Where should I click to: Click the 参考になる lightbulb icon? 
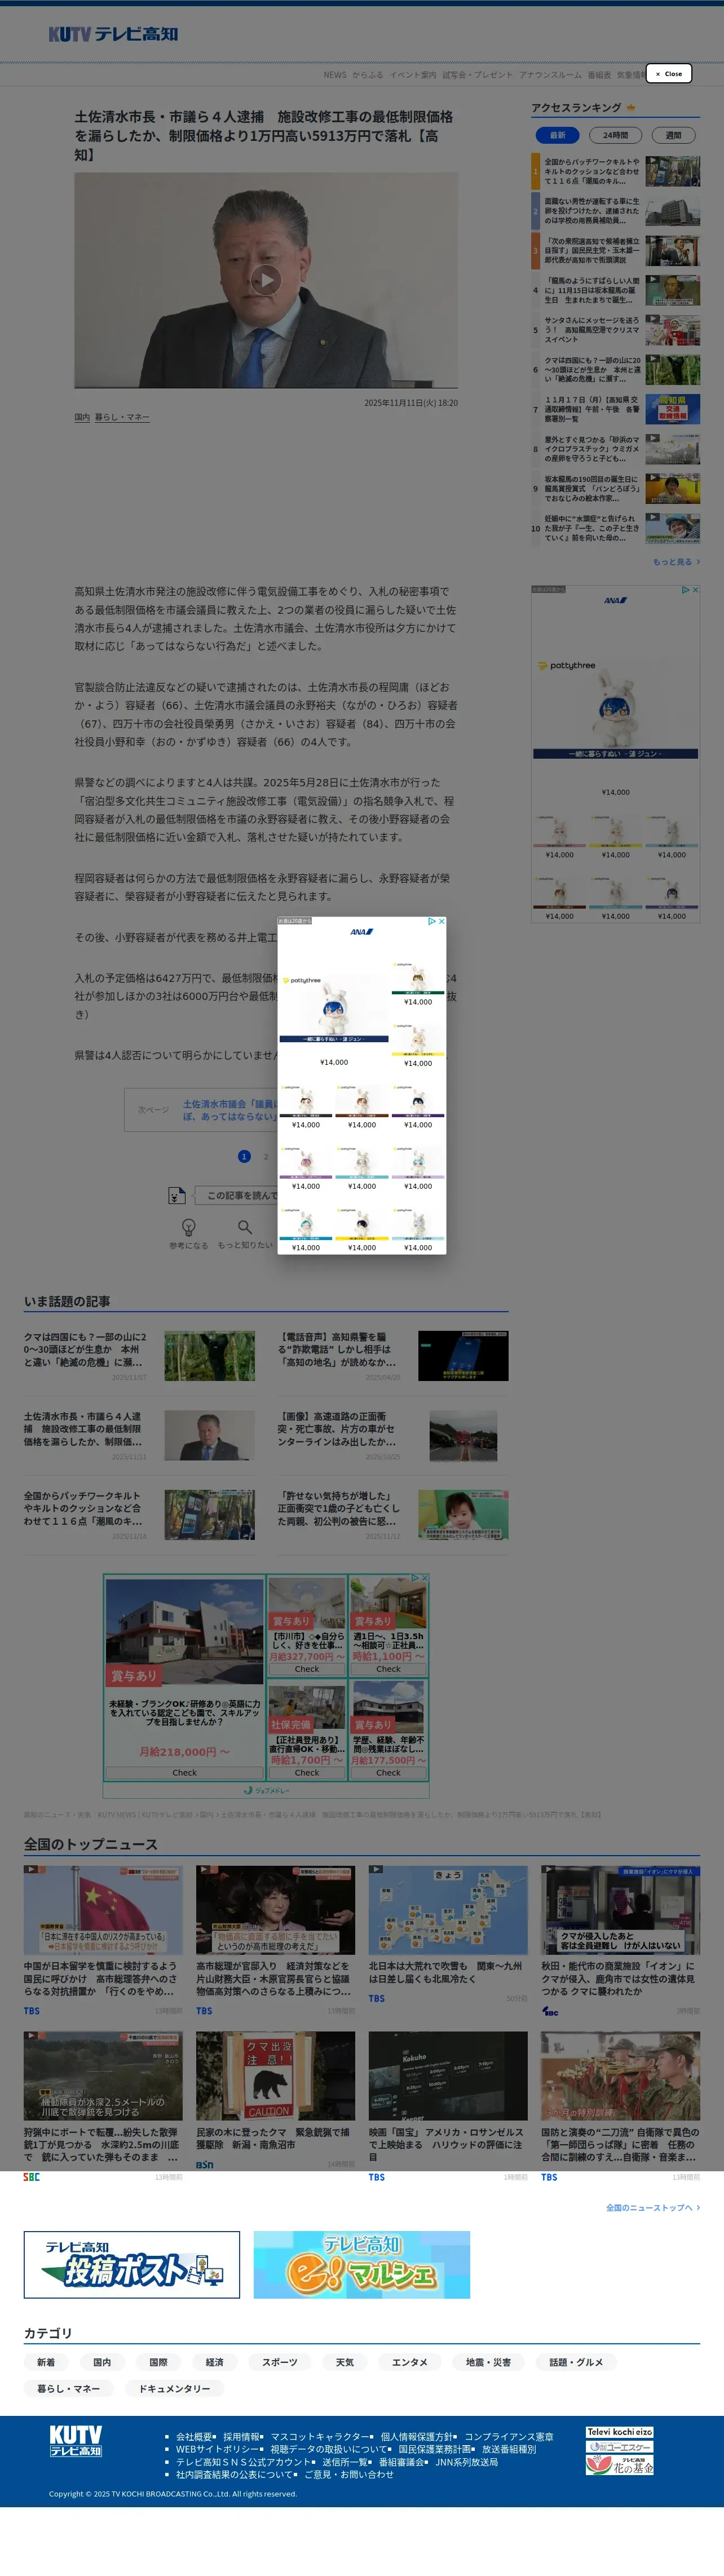pos(188,1227)
